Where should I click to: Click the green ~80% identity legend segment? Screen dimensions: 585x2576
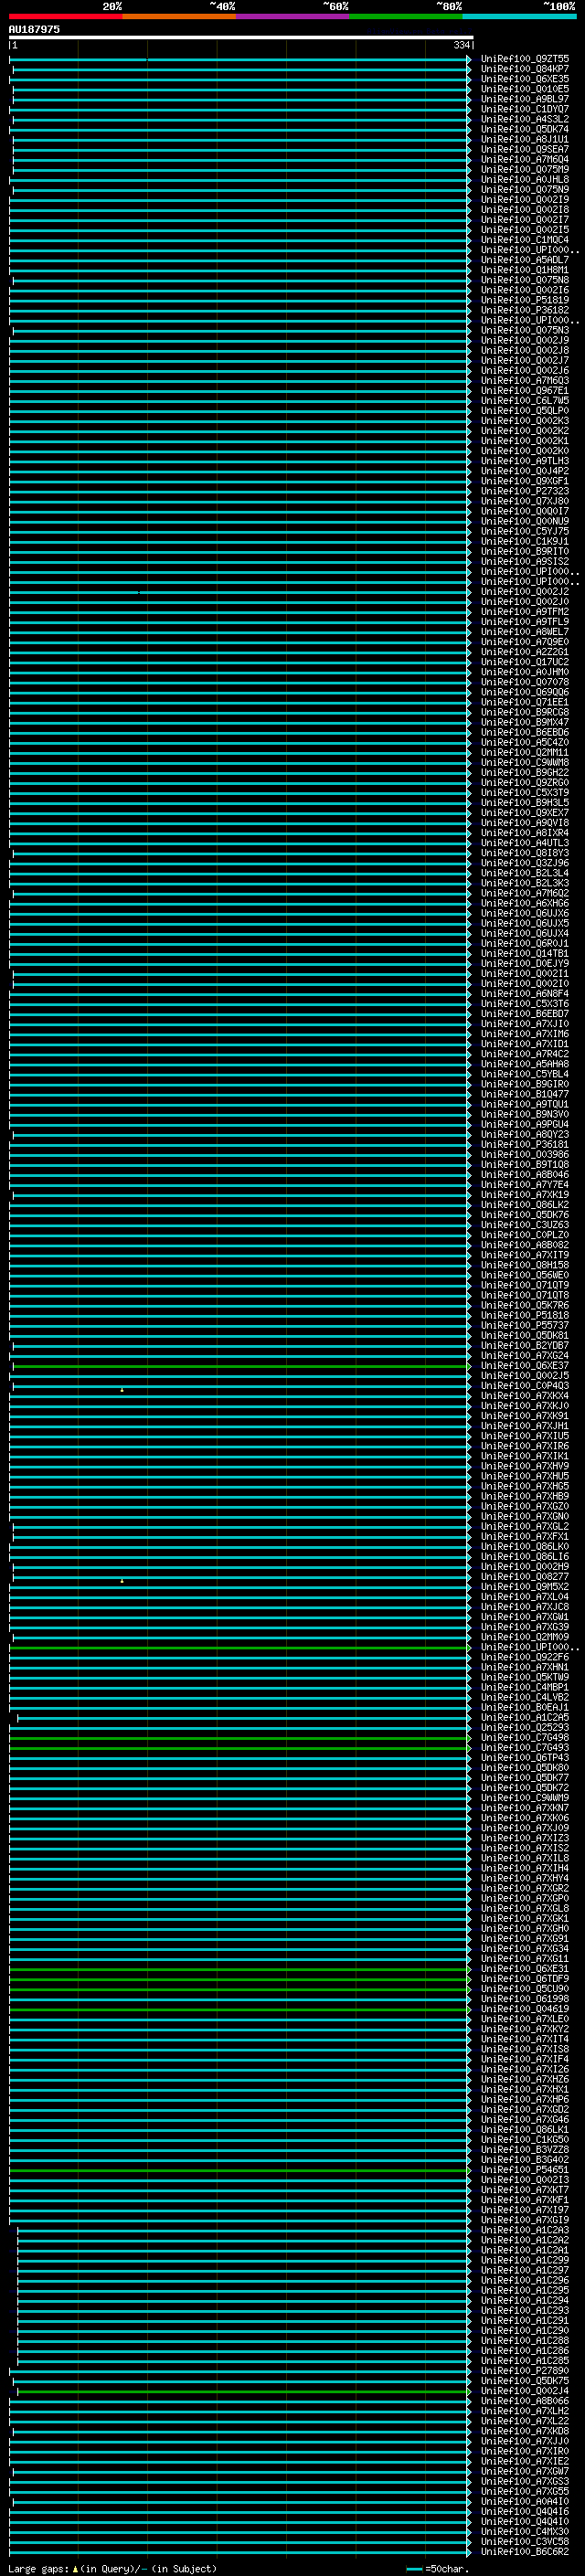coord(406,16)
